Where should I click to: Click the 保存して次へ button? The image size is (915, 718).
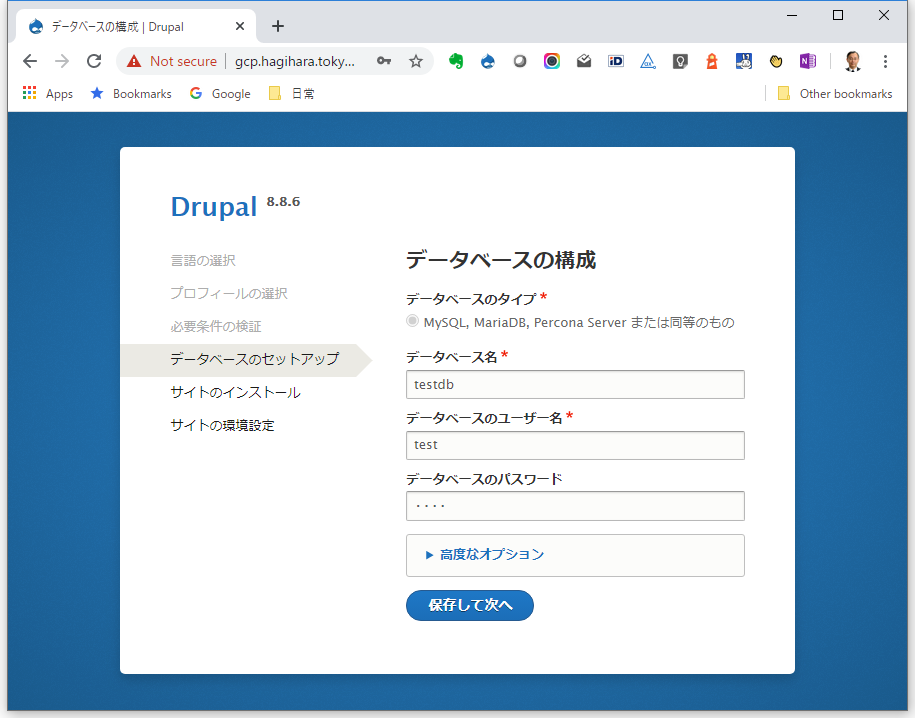470,605
